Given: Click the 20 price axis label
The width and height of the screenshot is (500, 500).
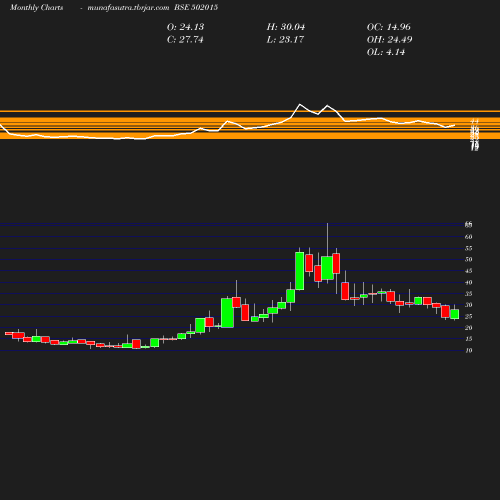Looking at the screenshot, I should pos(469,328).
